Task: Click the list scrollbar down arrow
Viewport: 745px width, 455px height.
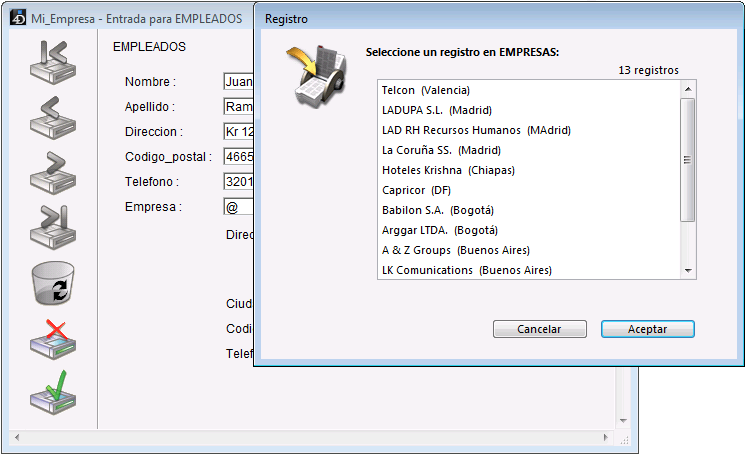Action: (x=688, y=270)
